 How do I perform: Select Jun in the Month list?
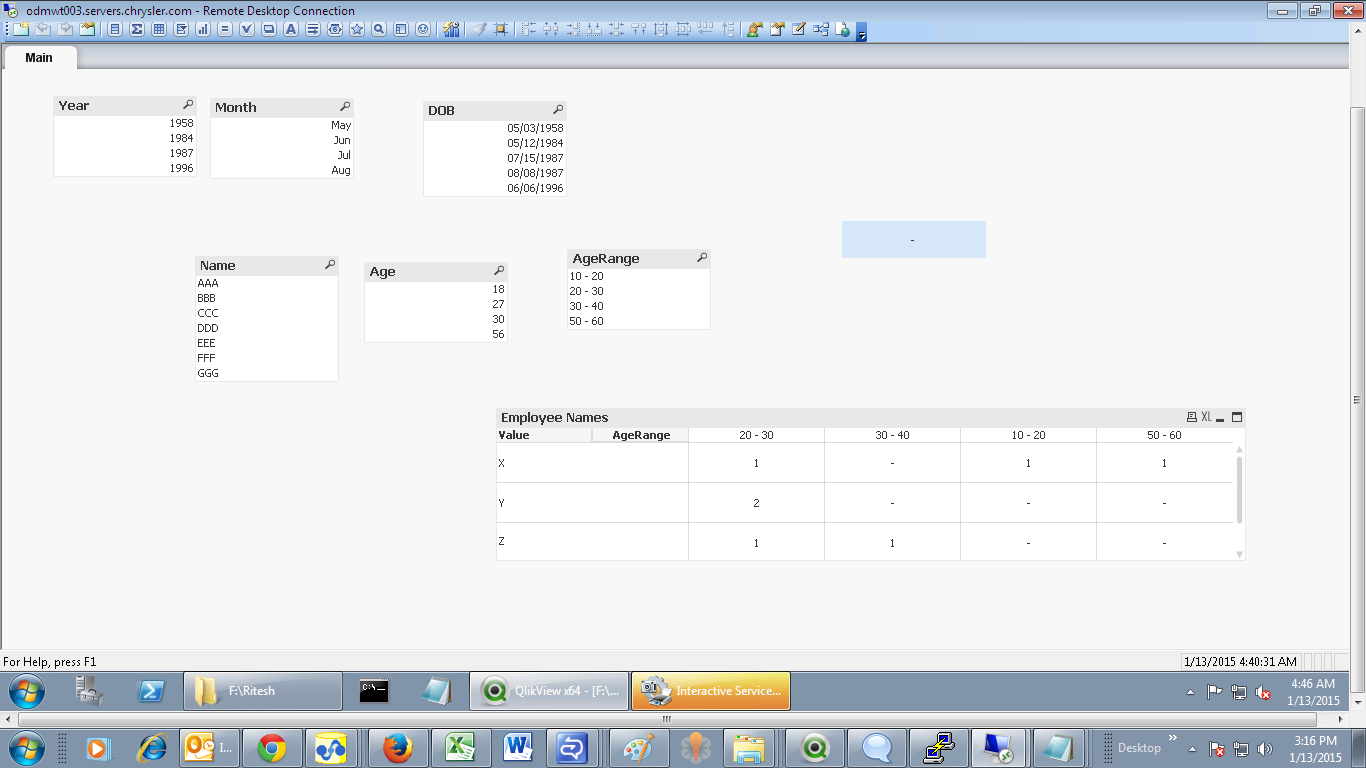282,141
